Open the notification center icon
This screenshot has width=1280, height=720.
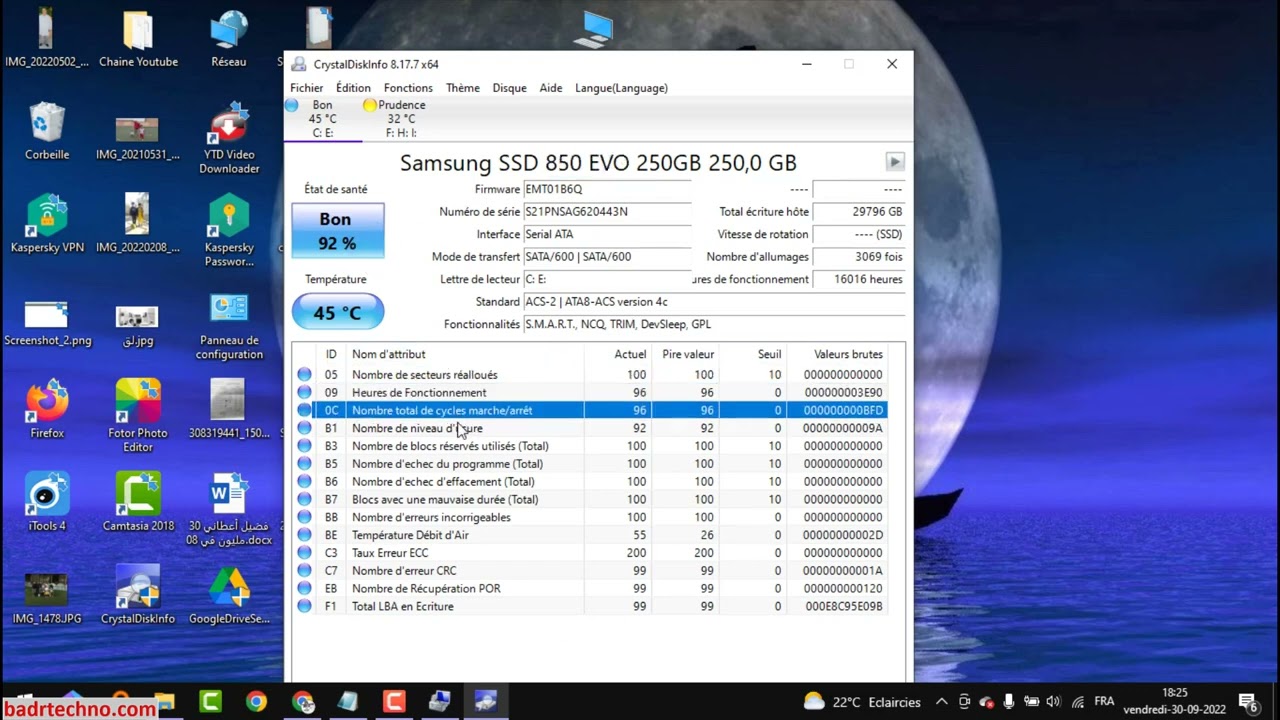[1247, 702]
